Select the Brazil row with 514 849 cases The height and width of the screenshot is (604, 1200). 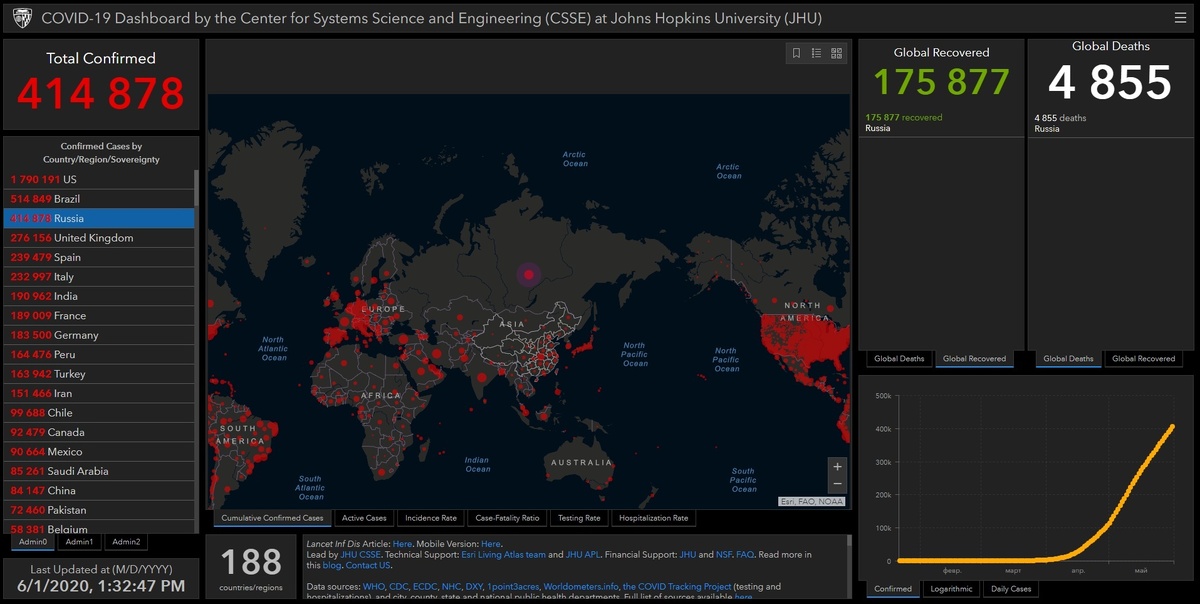click(x=100, y=199)
